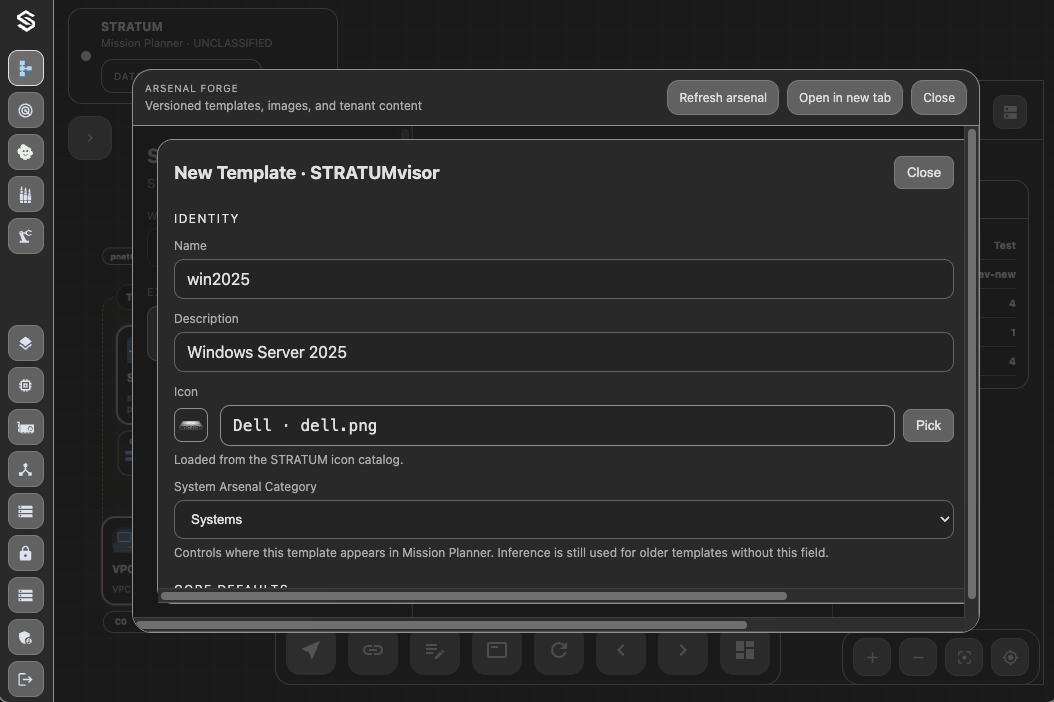Click the Arsenal Forge vertical scrollbar
1054x702 pixels.
point(971,363)
